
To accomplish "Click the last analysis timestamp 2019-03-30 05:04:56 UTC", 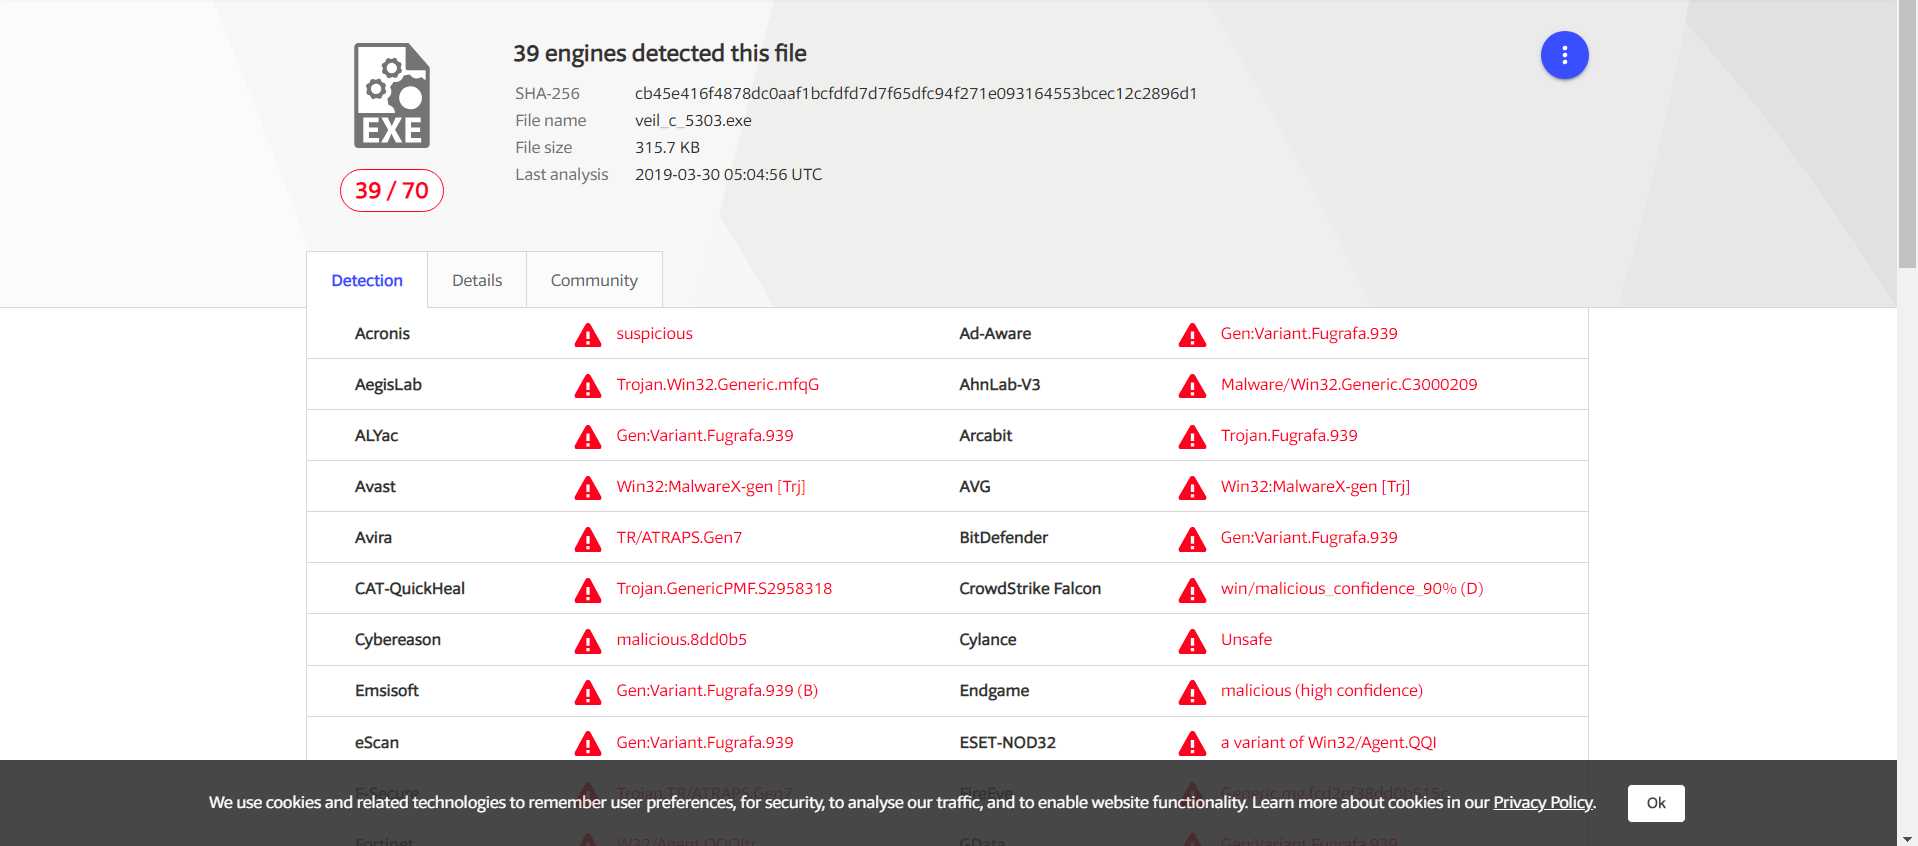I will click(x=728, y=174).
